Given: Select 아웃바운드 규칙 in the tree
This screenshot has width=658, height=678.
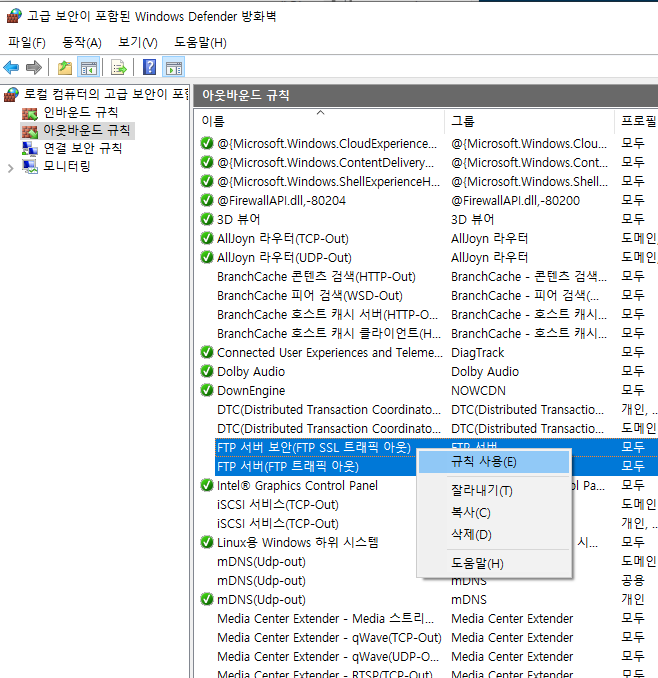Looking at the screenshot, I should tap(86, 130).
